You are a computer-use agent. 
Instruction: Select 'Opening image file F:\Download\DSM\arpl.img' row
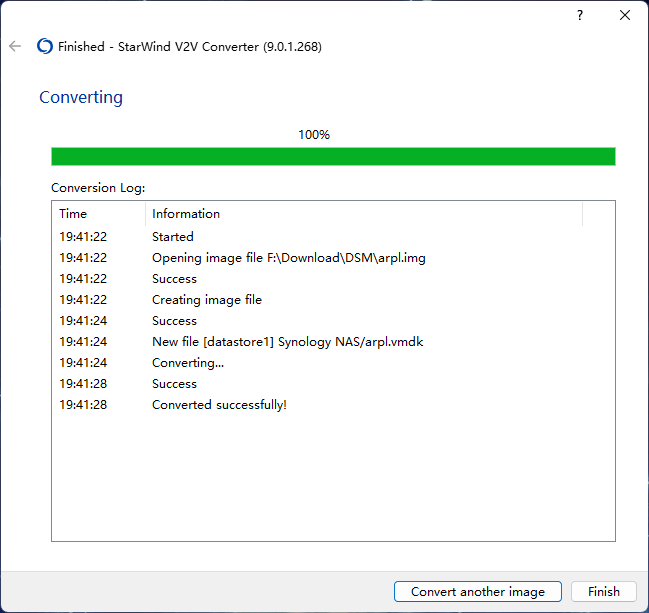click(x=333, y=258)
